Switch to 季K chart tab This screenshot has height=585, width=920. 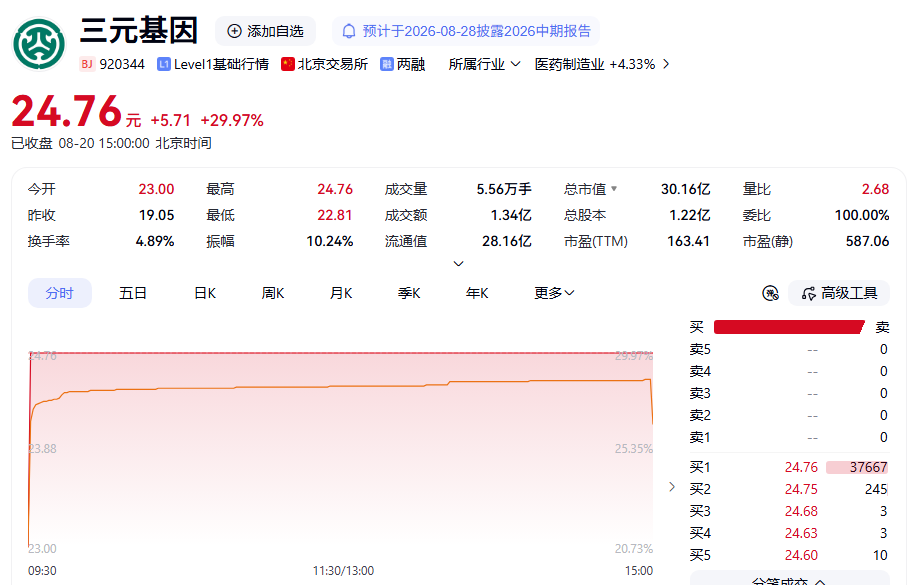(x=409, y=293)
